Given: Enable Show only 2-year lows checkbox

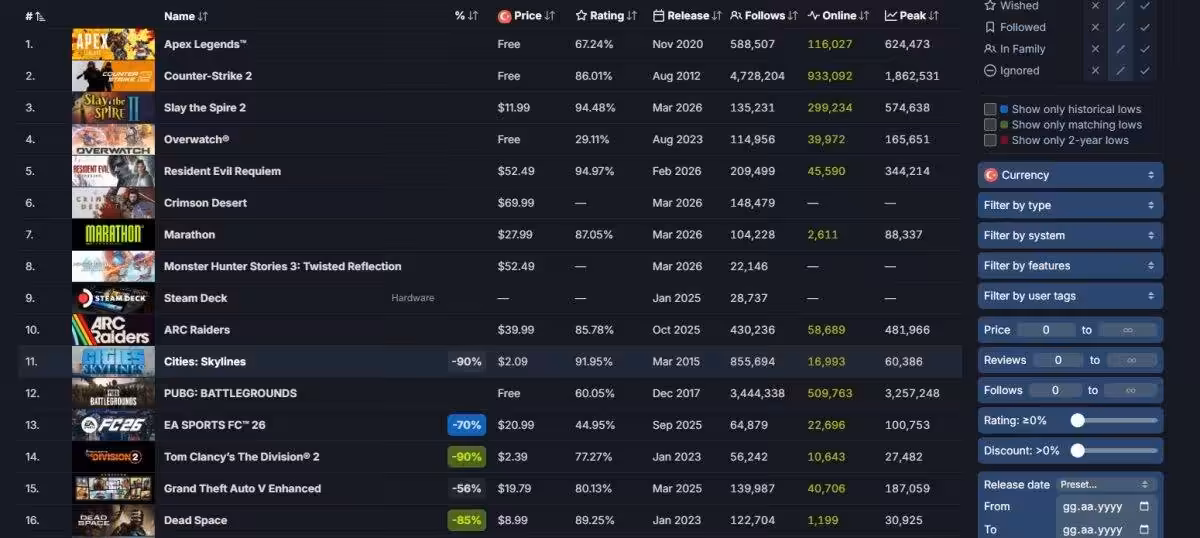Looking at the screenshot, I should [990, 140].
